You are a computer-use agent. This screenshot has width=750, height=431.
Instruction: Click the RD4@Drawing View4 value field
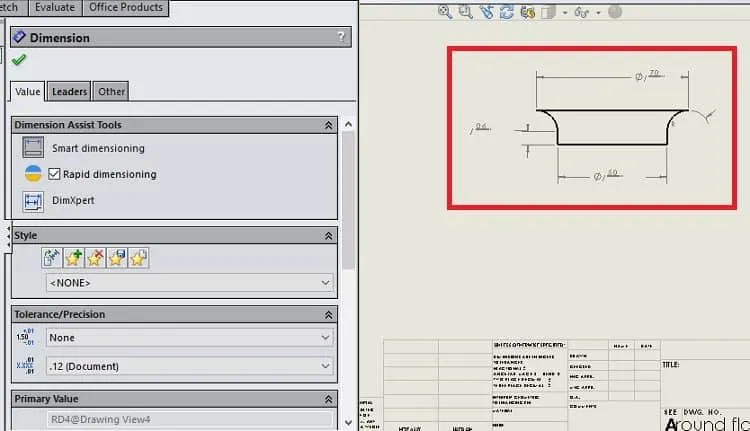coord(189,420)
